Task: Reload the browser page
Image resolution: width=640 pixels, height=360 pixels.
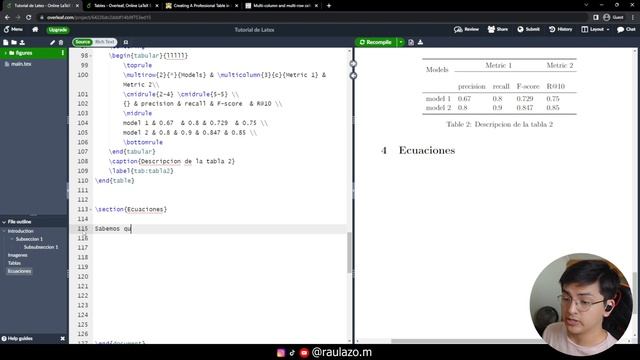Action: 29,18
